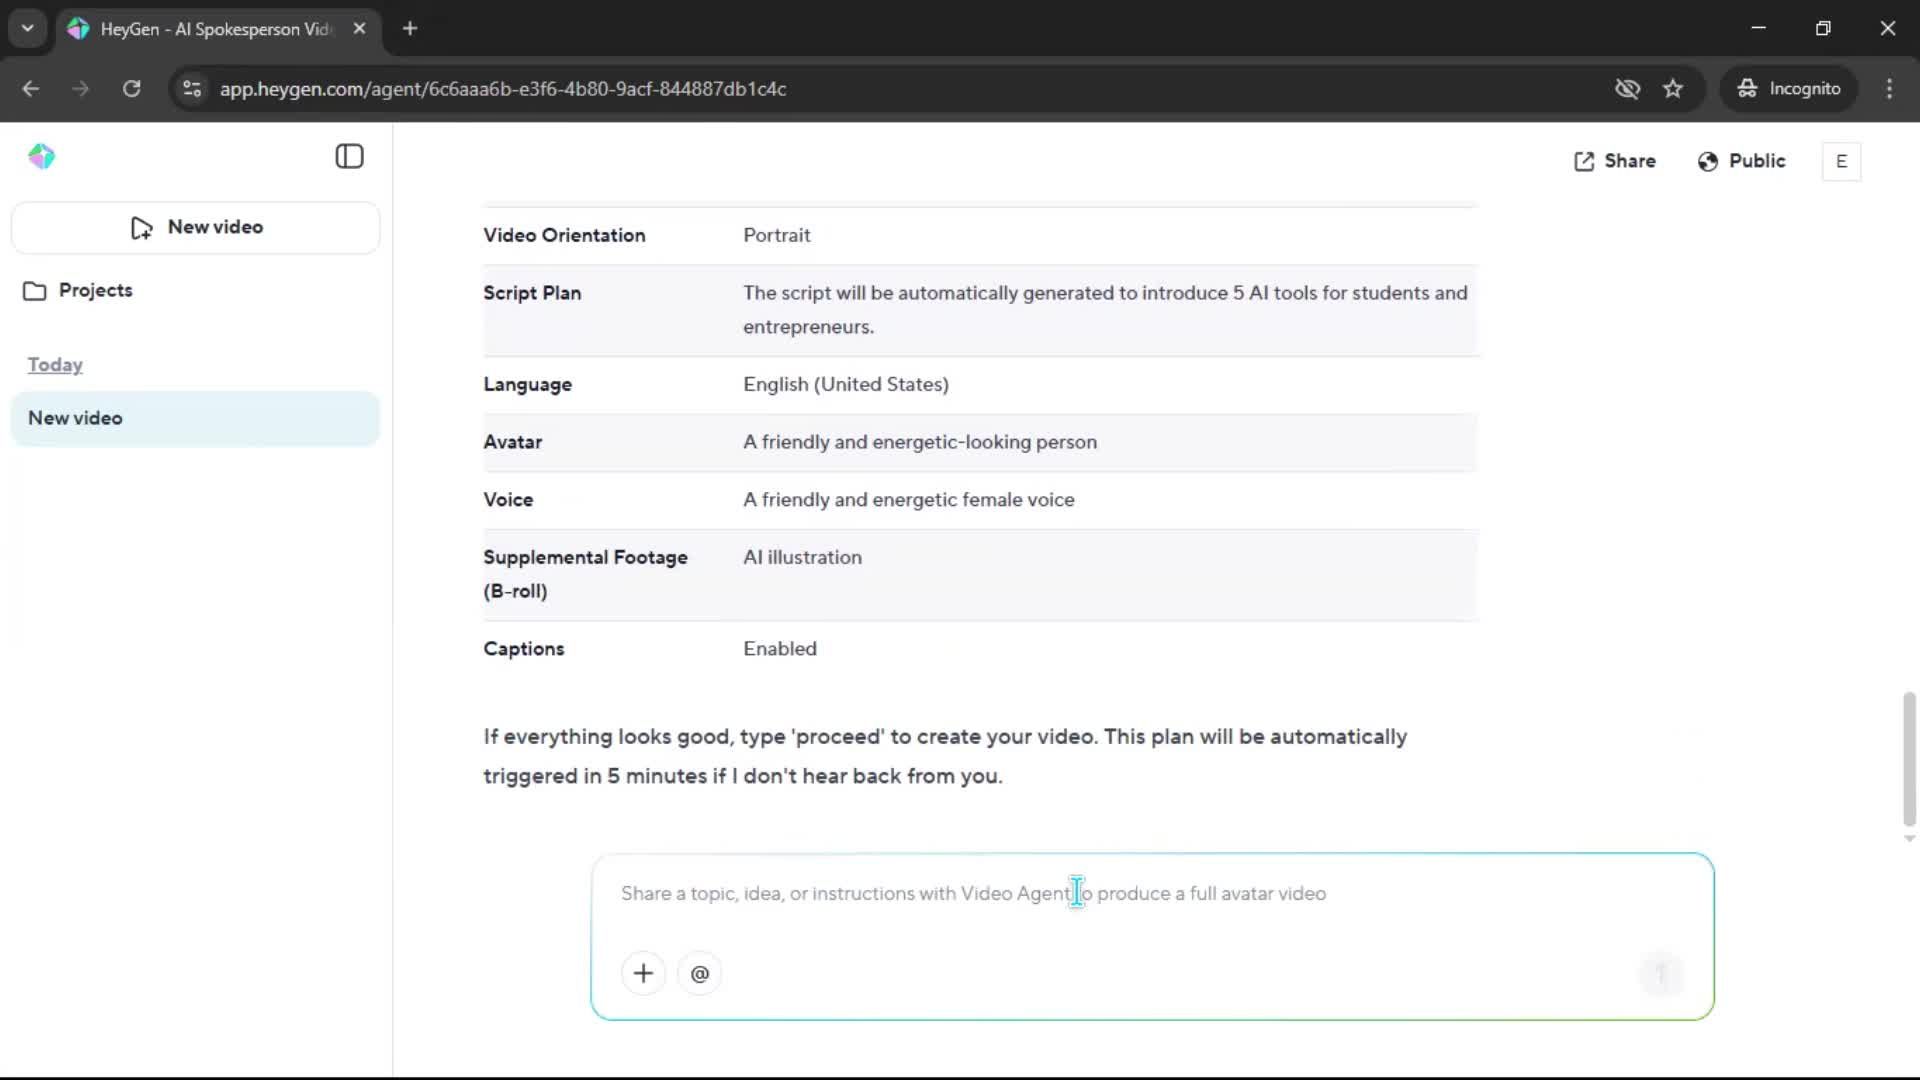Reload the page
The height and width of the screenshot is (1080, 1920).
click(x=131, y=89)
